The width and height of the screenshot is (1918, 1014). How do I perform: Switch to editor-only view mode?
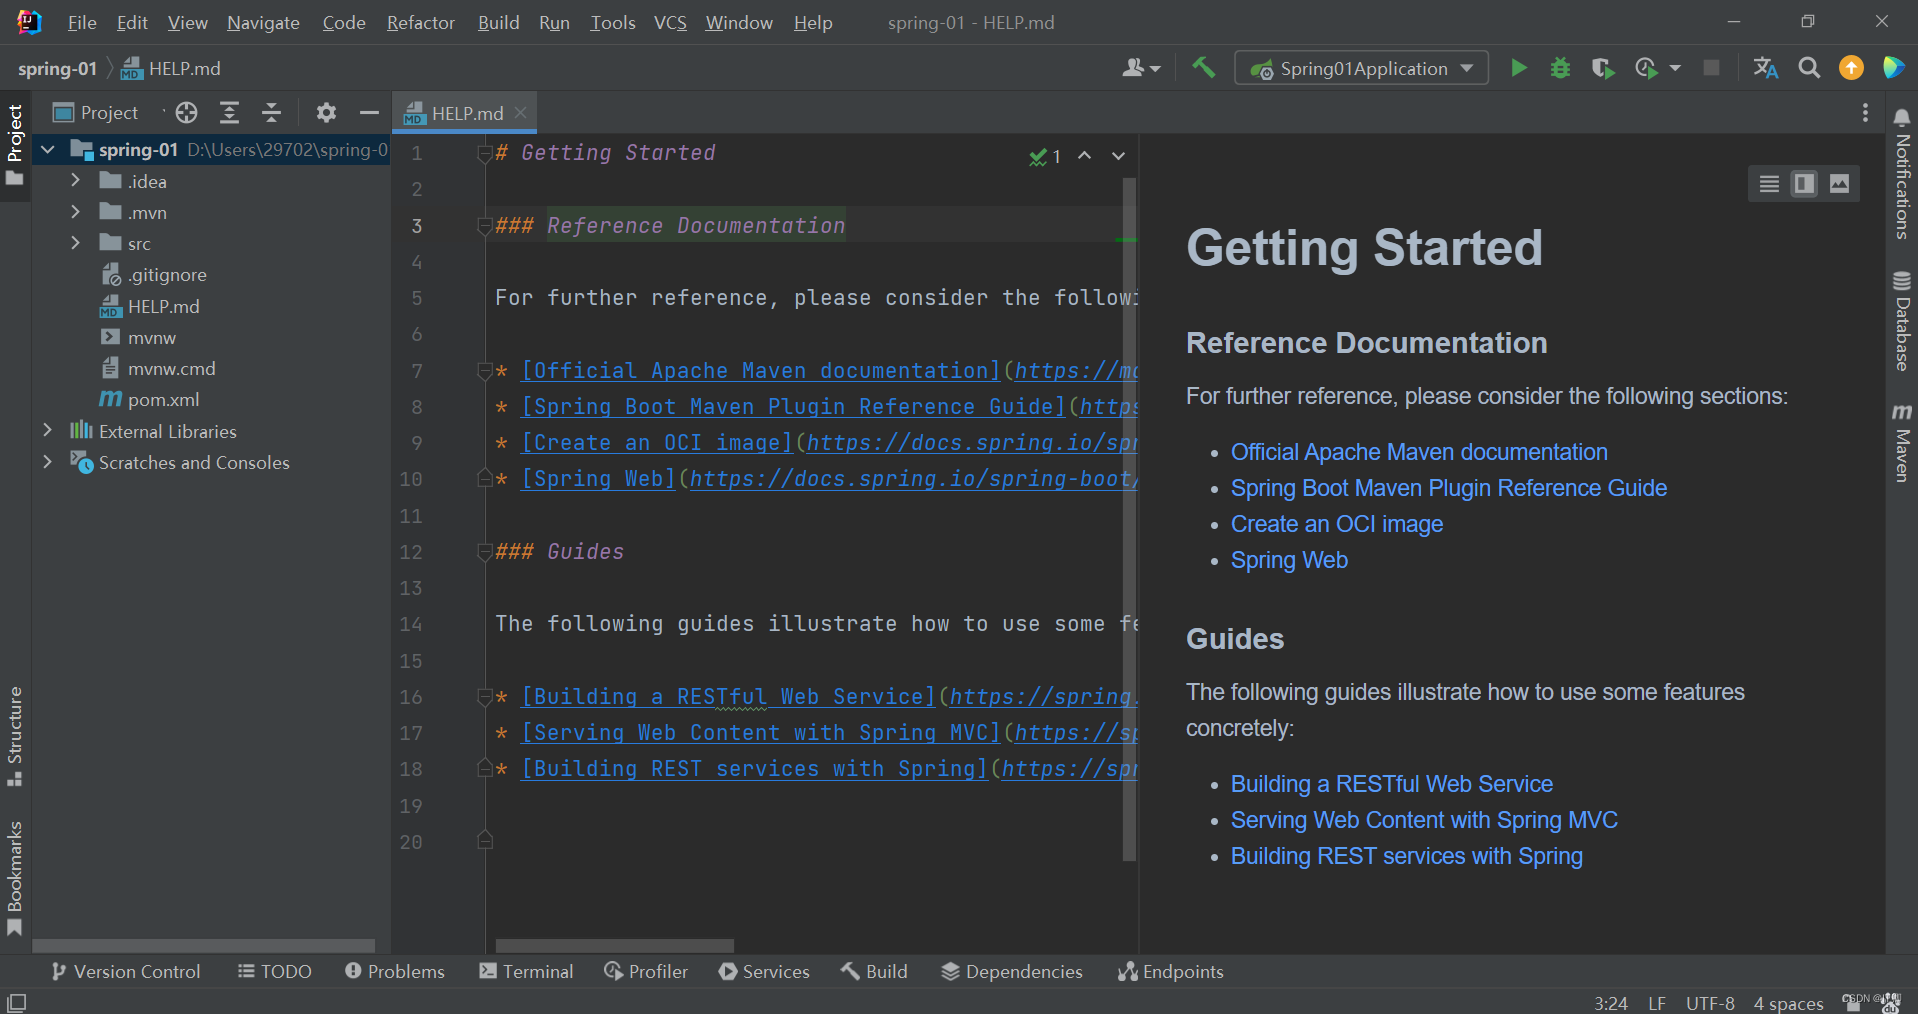pyautogui.click(x=1769, y=183)
